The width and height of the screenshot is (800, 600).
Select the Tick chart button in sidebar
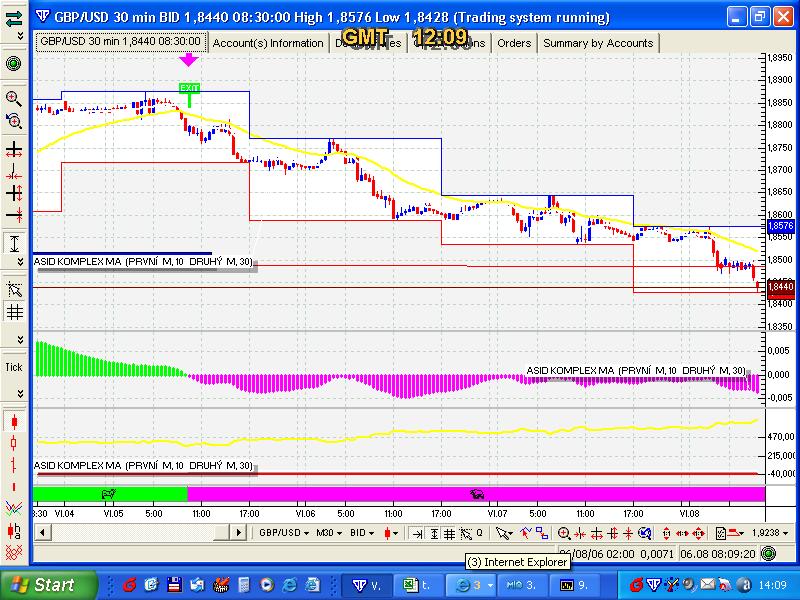pyautogui.click(x=14, y=367)
